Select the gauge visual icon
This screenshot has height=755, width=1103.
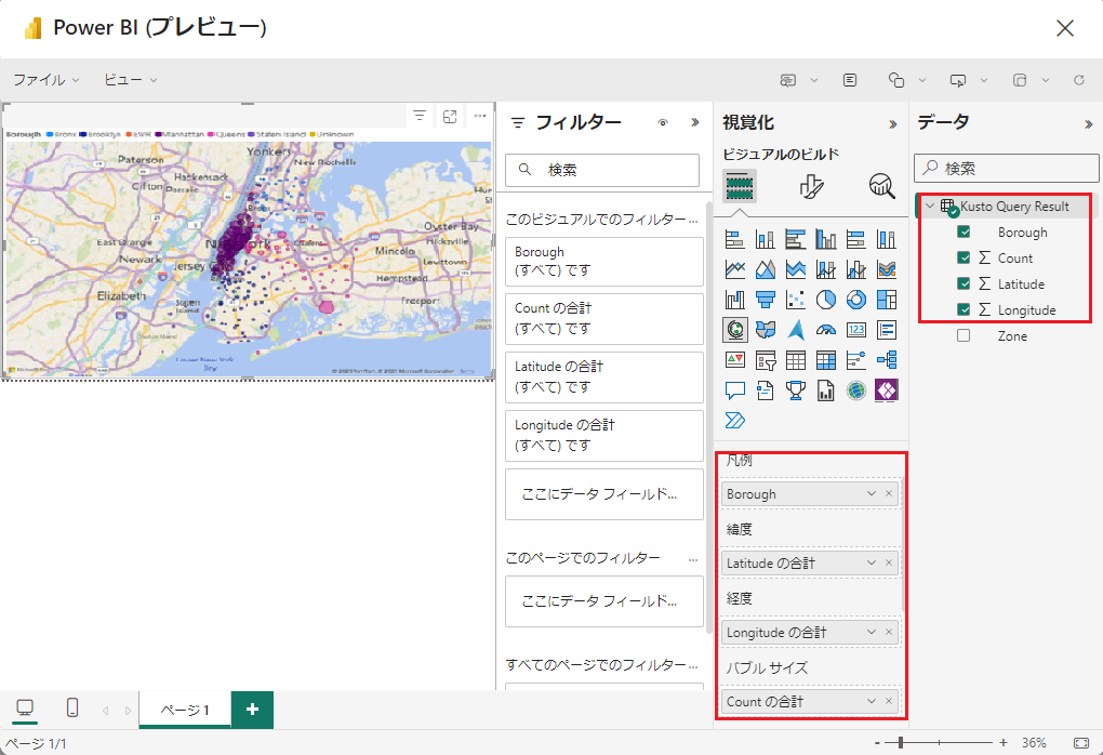pyautogui.click(x=826, y=329)
